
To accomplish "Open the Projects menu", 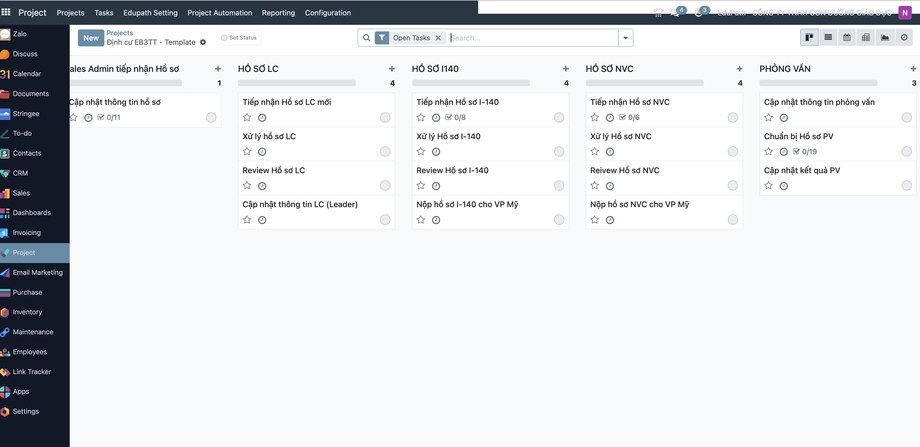I will tap(70, 12).
